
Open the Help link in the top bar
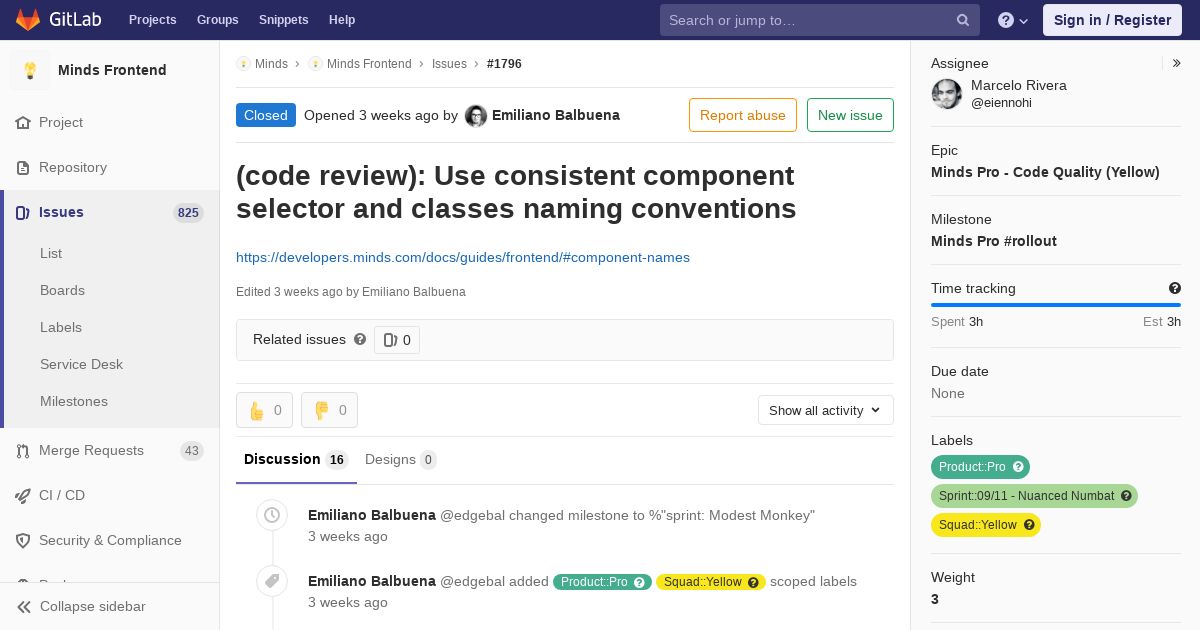342,20
